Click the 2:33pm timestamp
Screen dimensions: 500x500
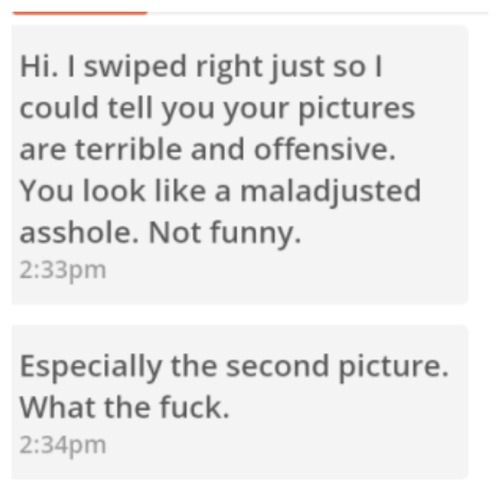[63, 270]
